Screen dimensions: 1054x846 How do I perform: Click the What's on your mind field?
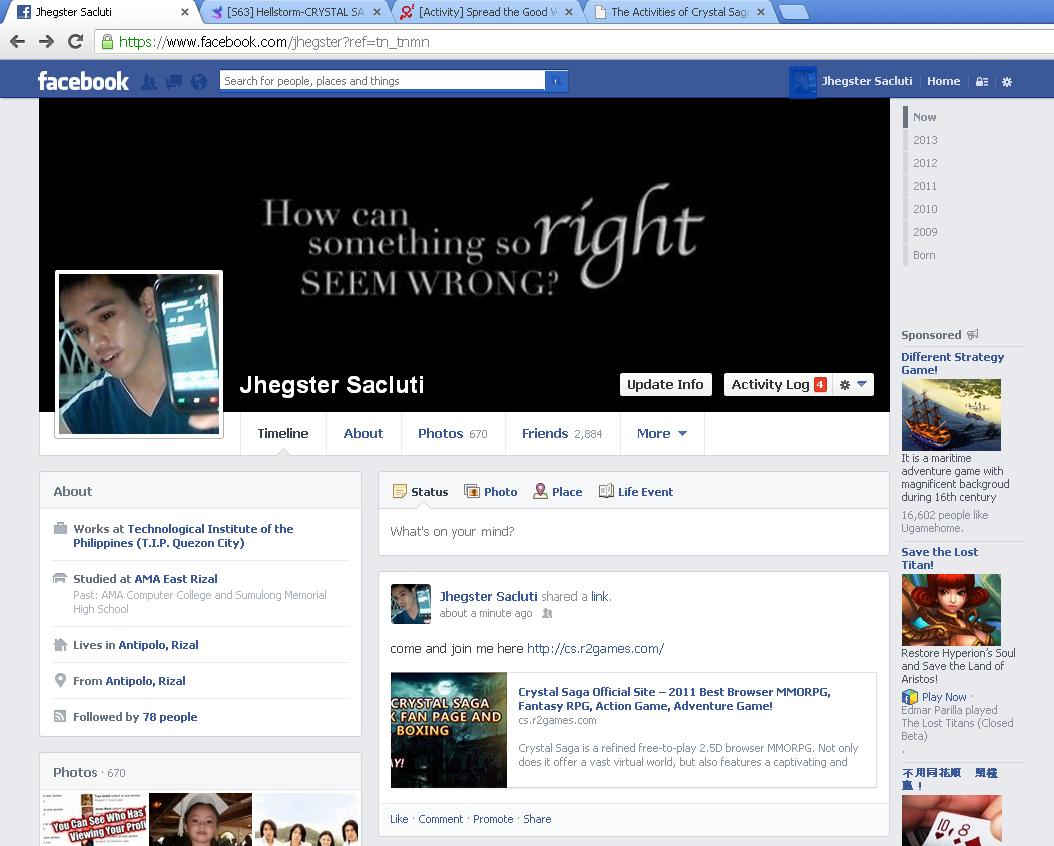tap(633, 531)
